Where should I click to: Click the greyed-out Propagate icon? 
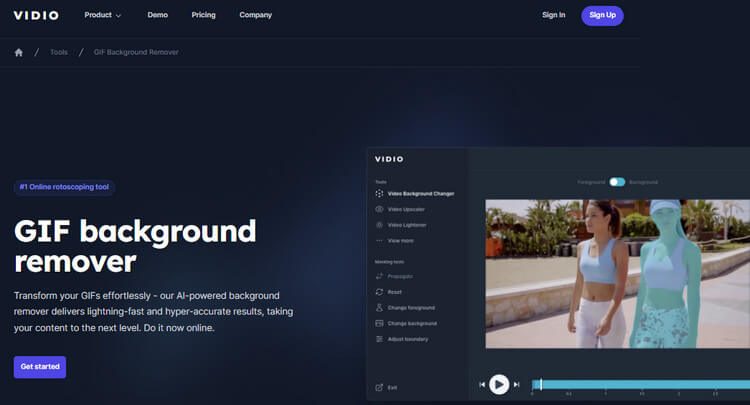coord(379,276)
